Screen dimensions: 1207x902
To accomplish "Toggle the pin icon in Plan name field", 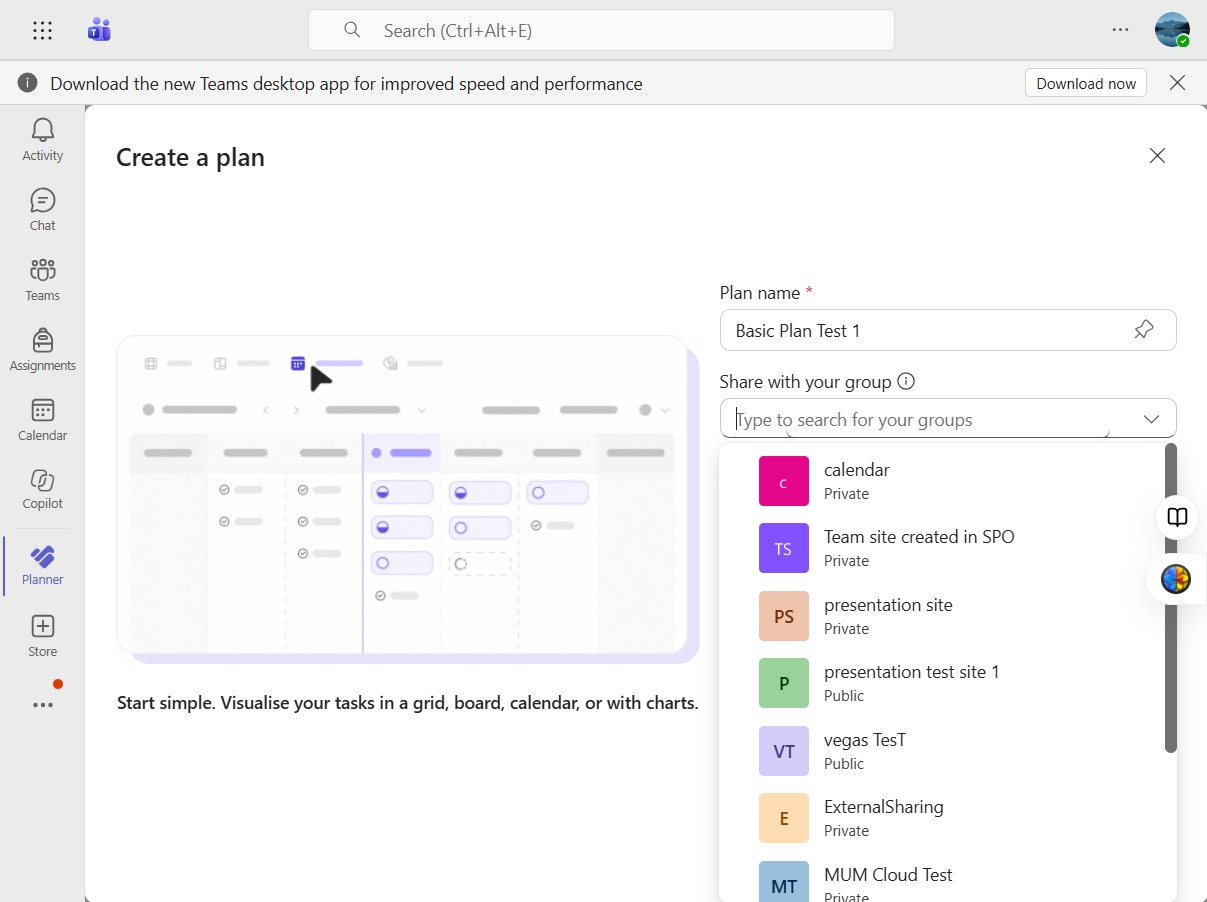I will [x=1144, y=330].
